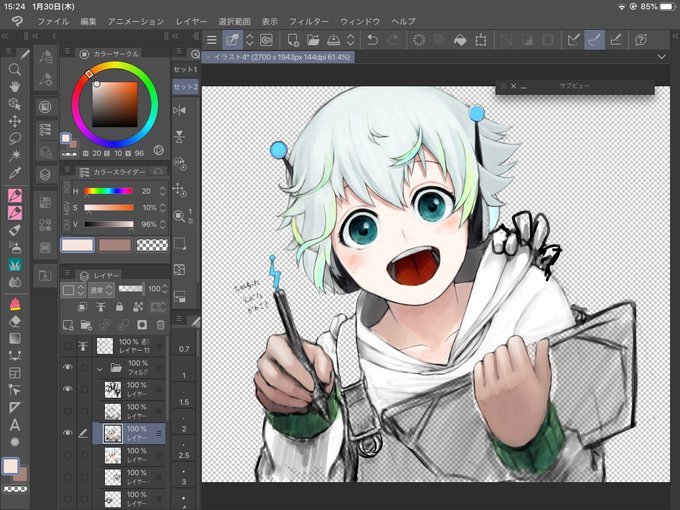Click the Fill bucket icon in command bar

click(x=460, y=40)
